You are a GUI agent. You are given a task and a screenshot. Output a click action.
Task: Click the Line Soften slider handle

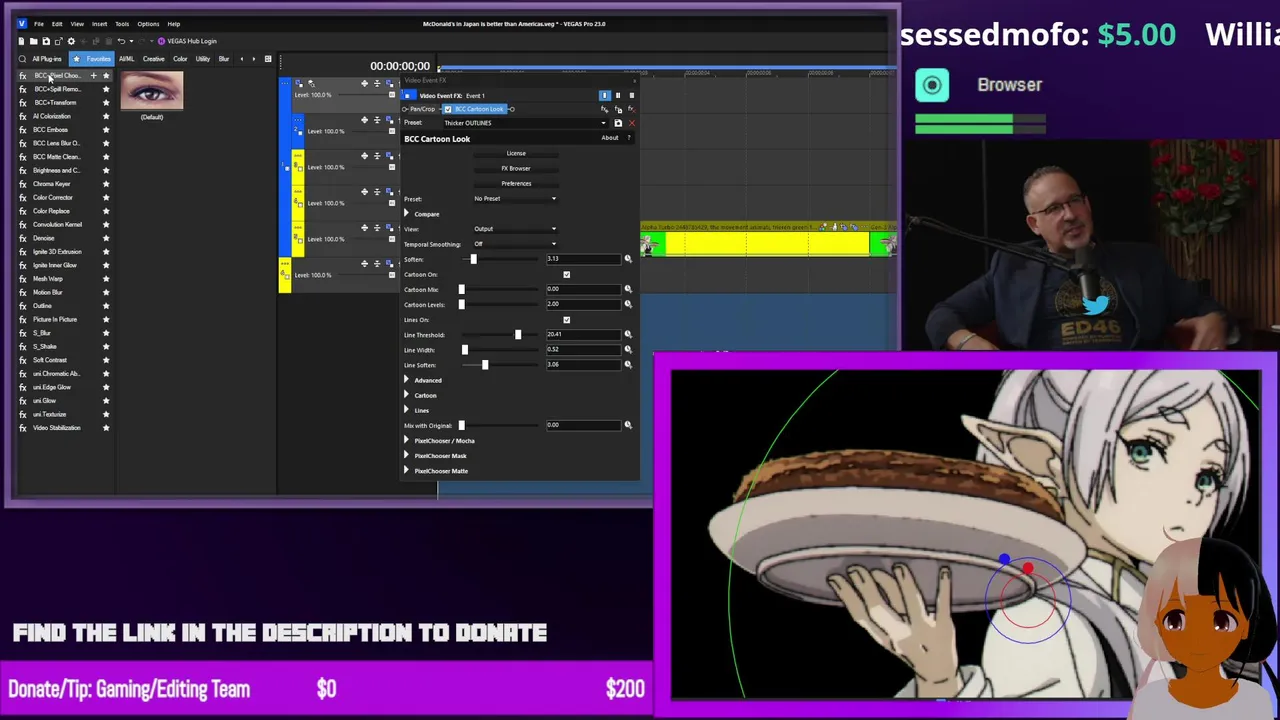pyautogui.click(x=485, y=365)
